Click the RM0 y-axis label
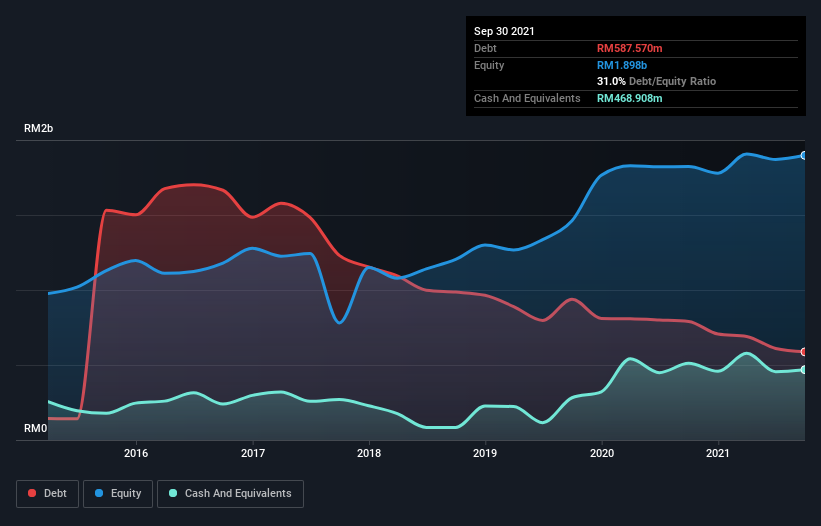The image size is (821, 526). pyautogui.click(x=36, y=428)
